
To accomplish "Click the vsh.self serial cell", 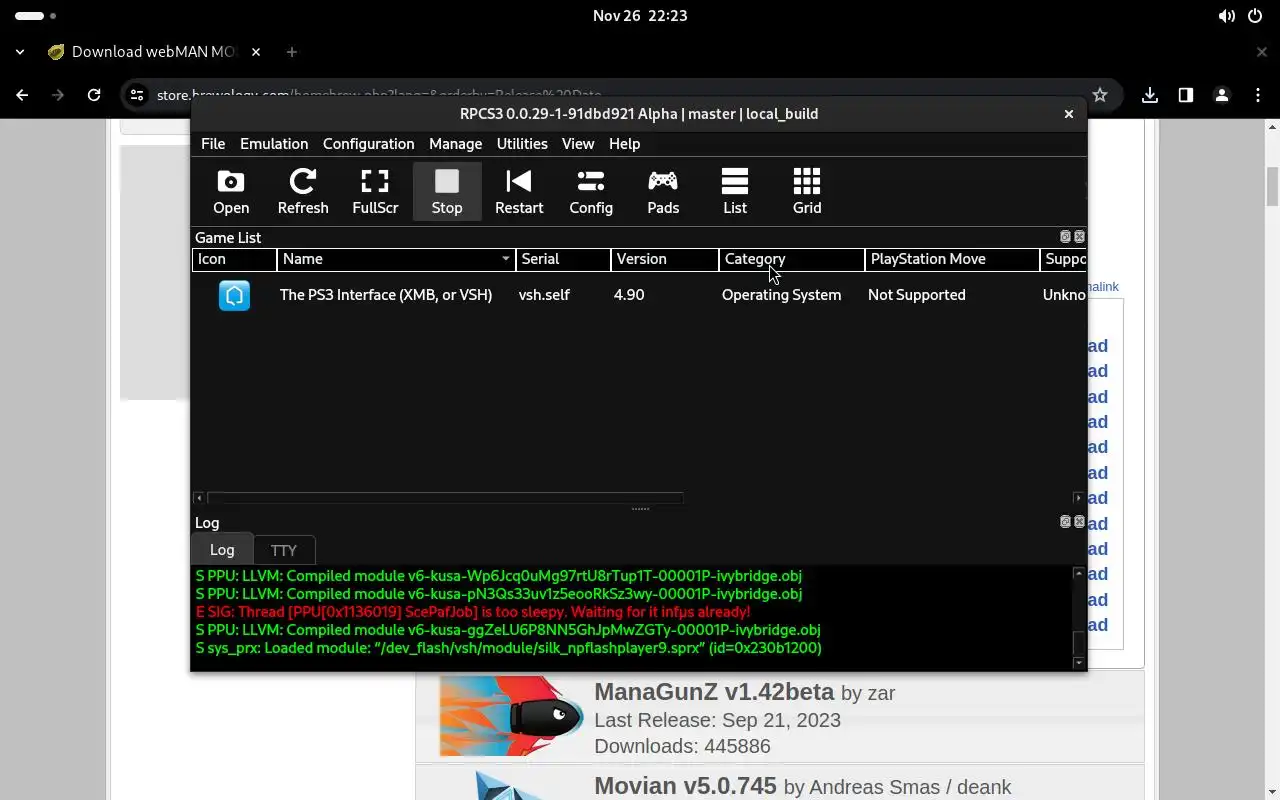I will pyautogui.click(x=544, y=295).
